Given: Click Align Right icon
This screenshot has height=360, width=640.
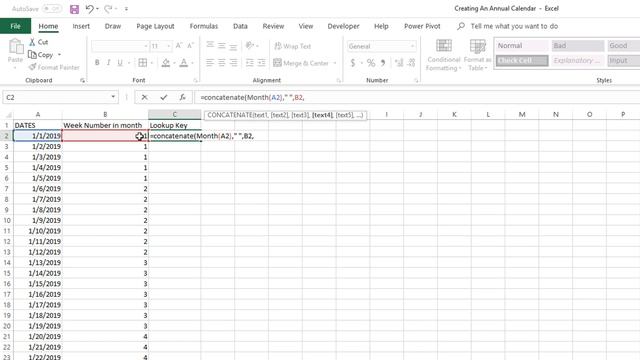Looking at the screenshot, I should point(233,63).
